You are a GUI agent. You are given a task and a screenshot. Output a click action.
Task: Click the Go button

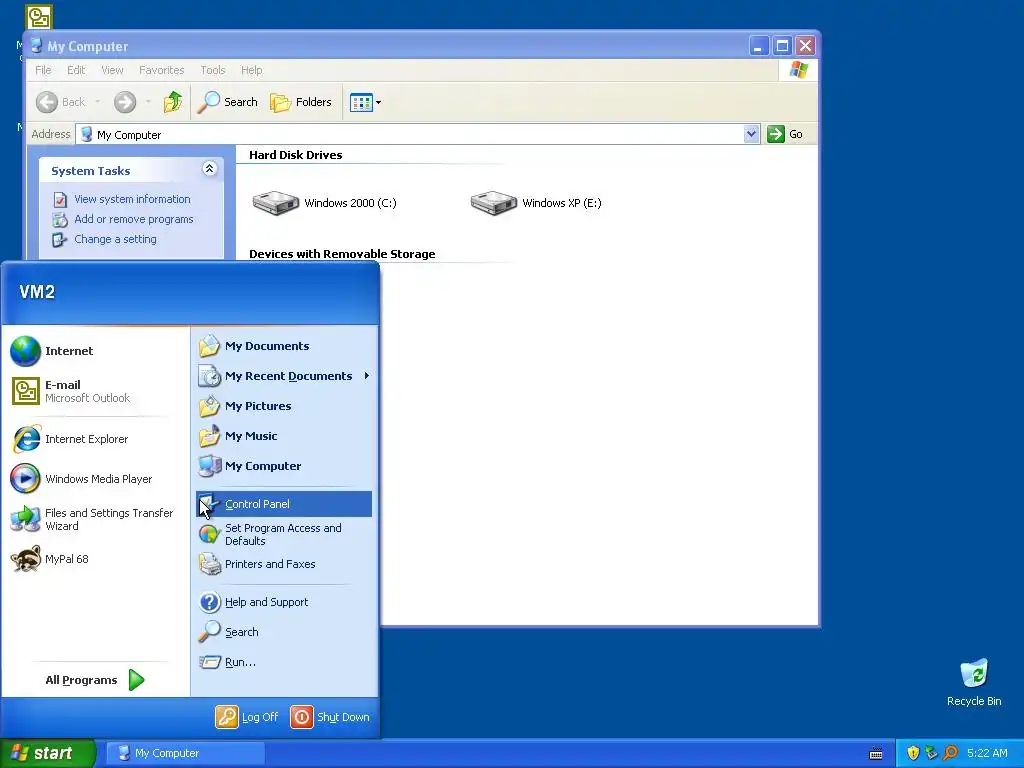click(786, 134)
